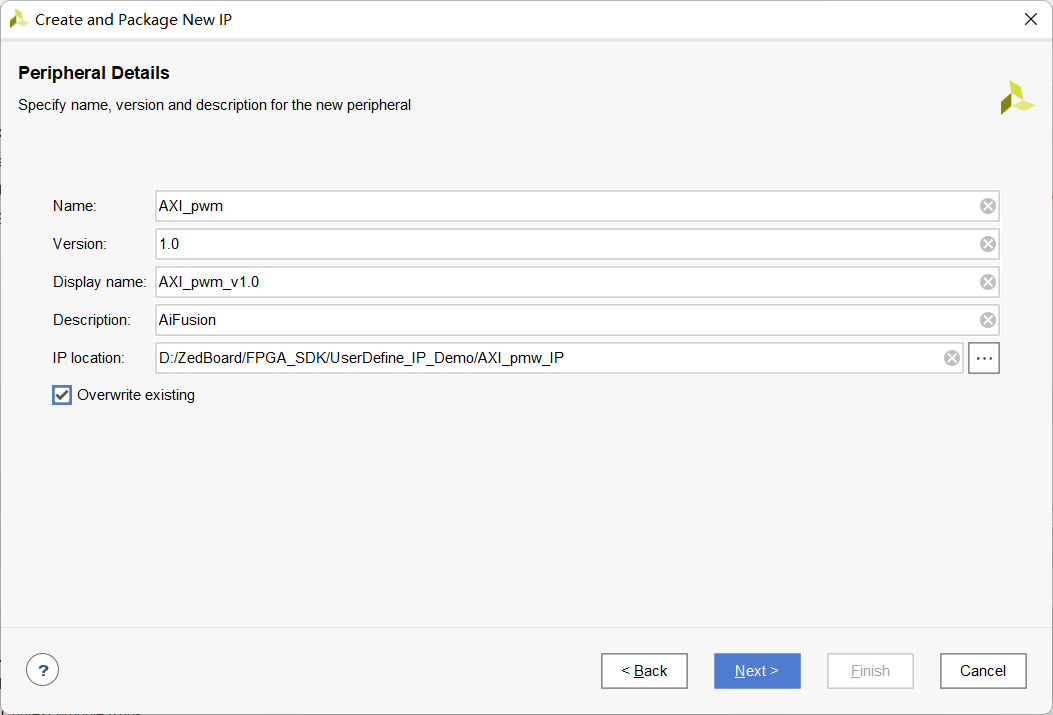Click the Overwrite existing label

click(x=136, y=395)
